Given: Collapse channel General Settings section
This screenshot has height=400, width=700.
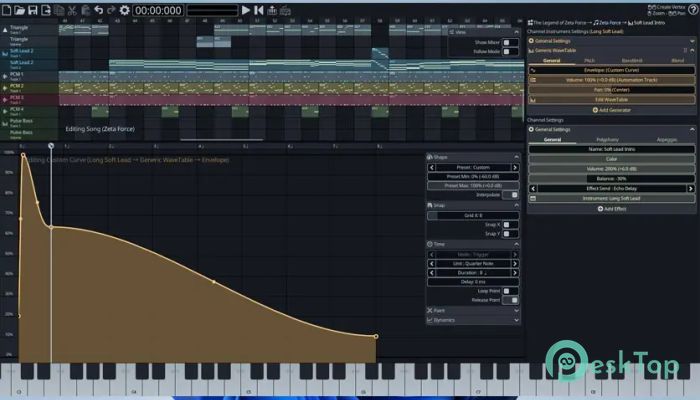Looking at the screenshot, I should pyautogui.click(x=692, y=129).
